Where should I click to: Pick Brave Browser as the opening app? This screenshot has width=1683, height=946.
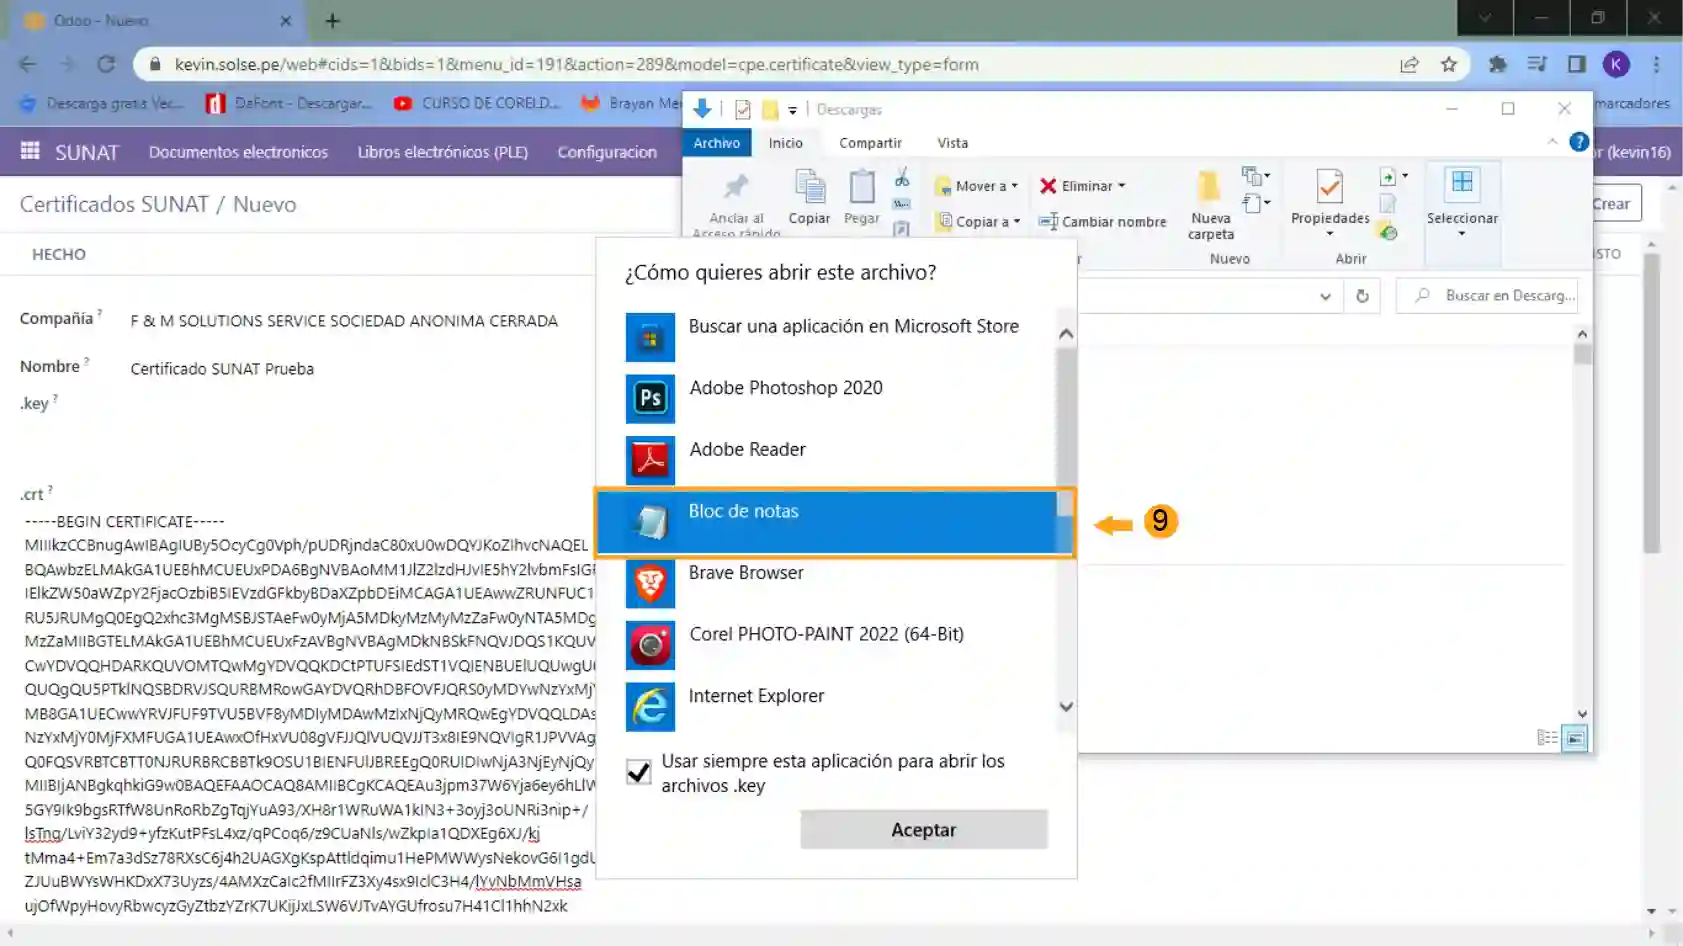pyautogui.click(x=835, y=583)
